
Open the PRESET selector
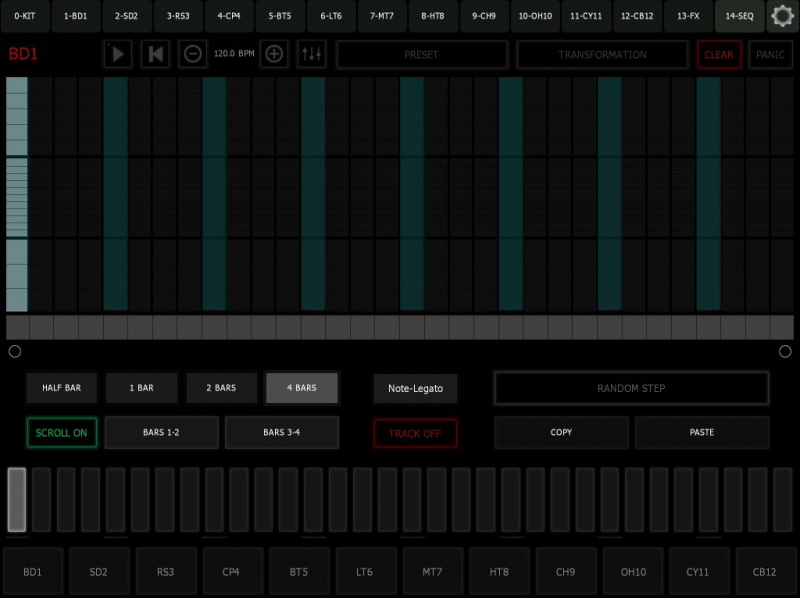pyautogui.click(x=421, y=54)
